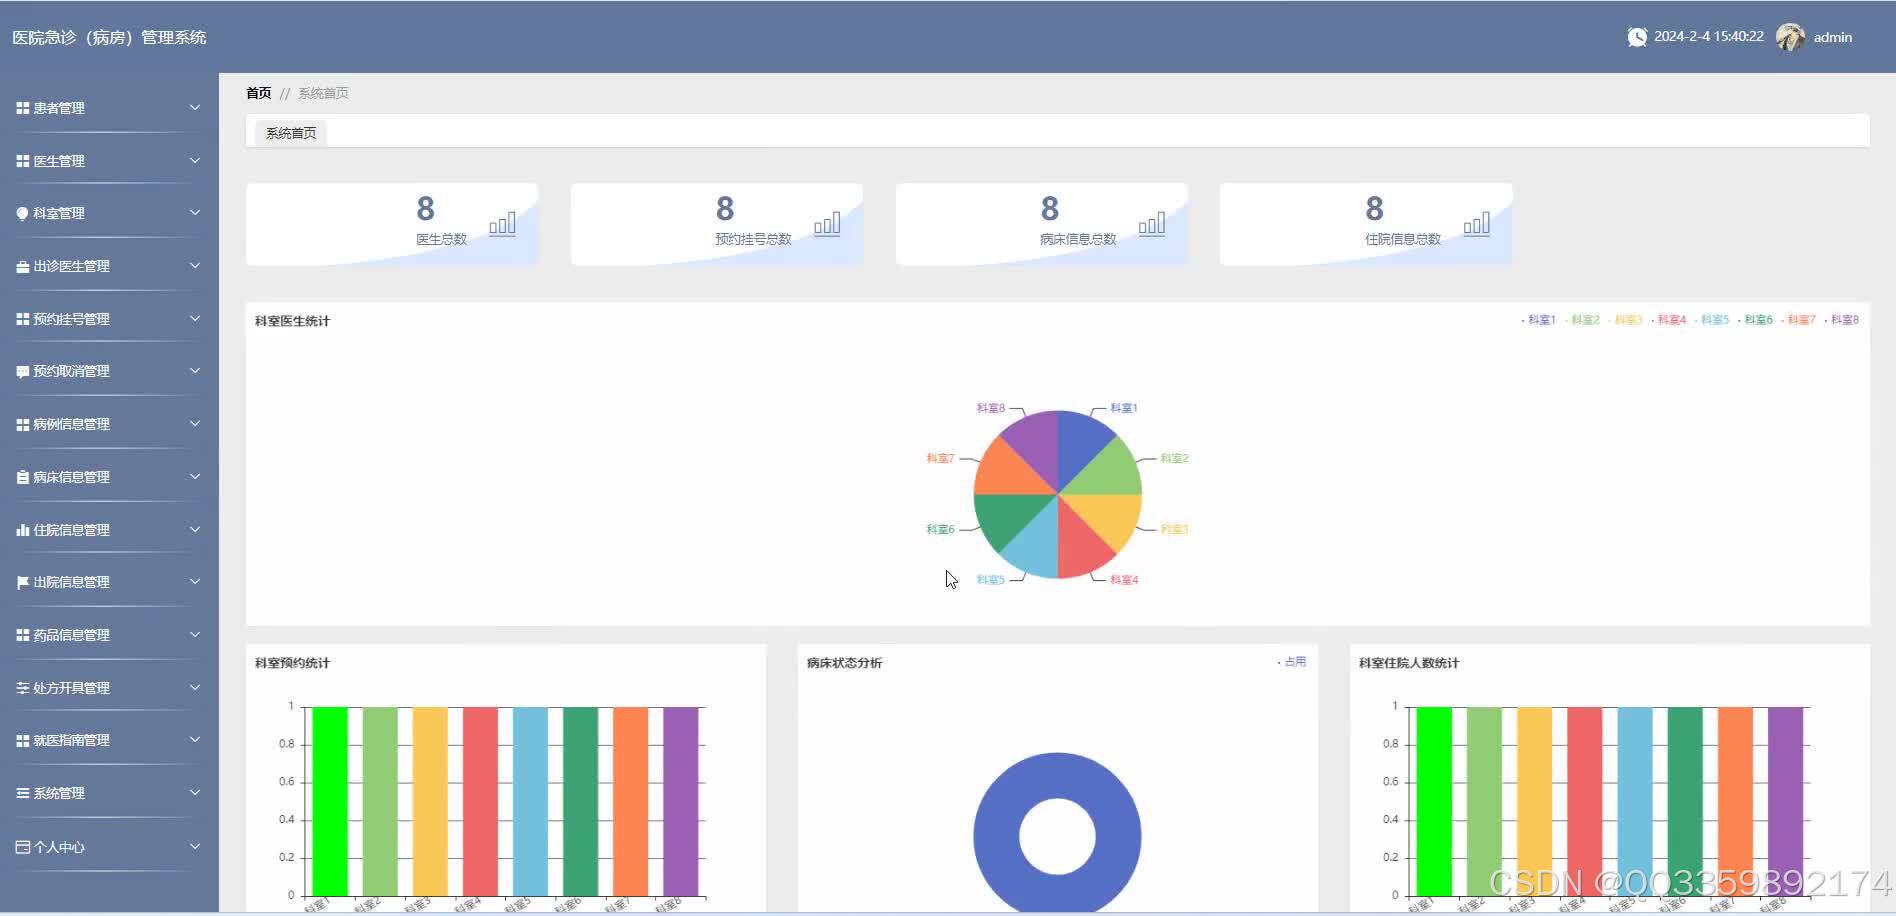Click the 患者管理 sidebar grid icon
1896x916 pixels.
click(x=22, y=108)
